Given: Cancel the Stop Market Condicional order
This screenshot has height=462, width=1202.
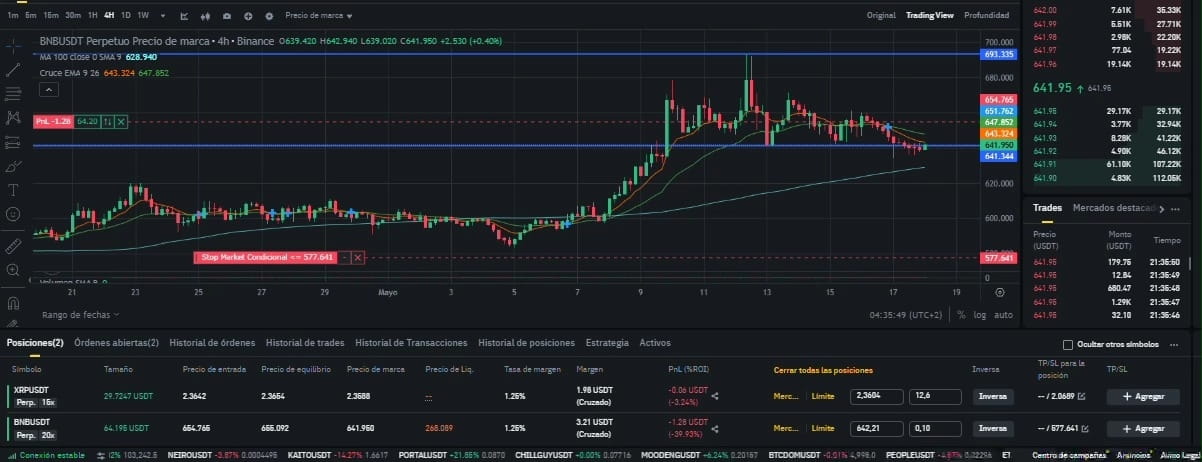Looking at the screenshot, I should coord(357,257).
